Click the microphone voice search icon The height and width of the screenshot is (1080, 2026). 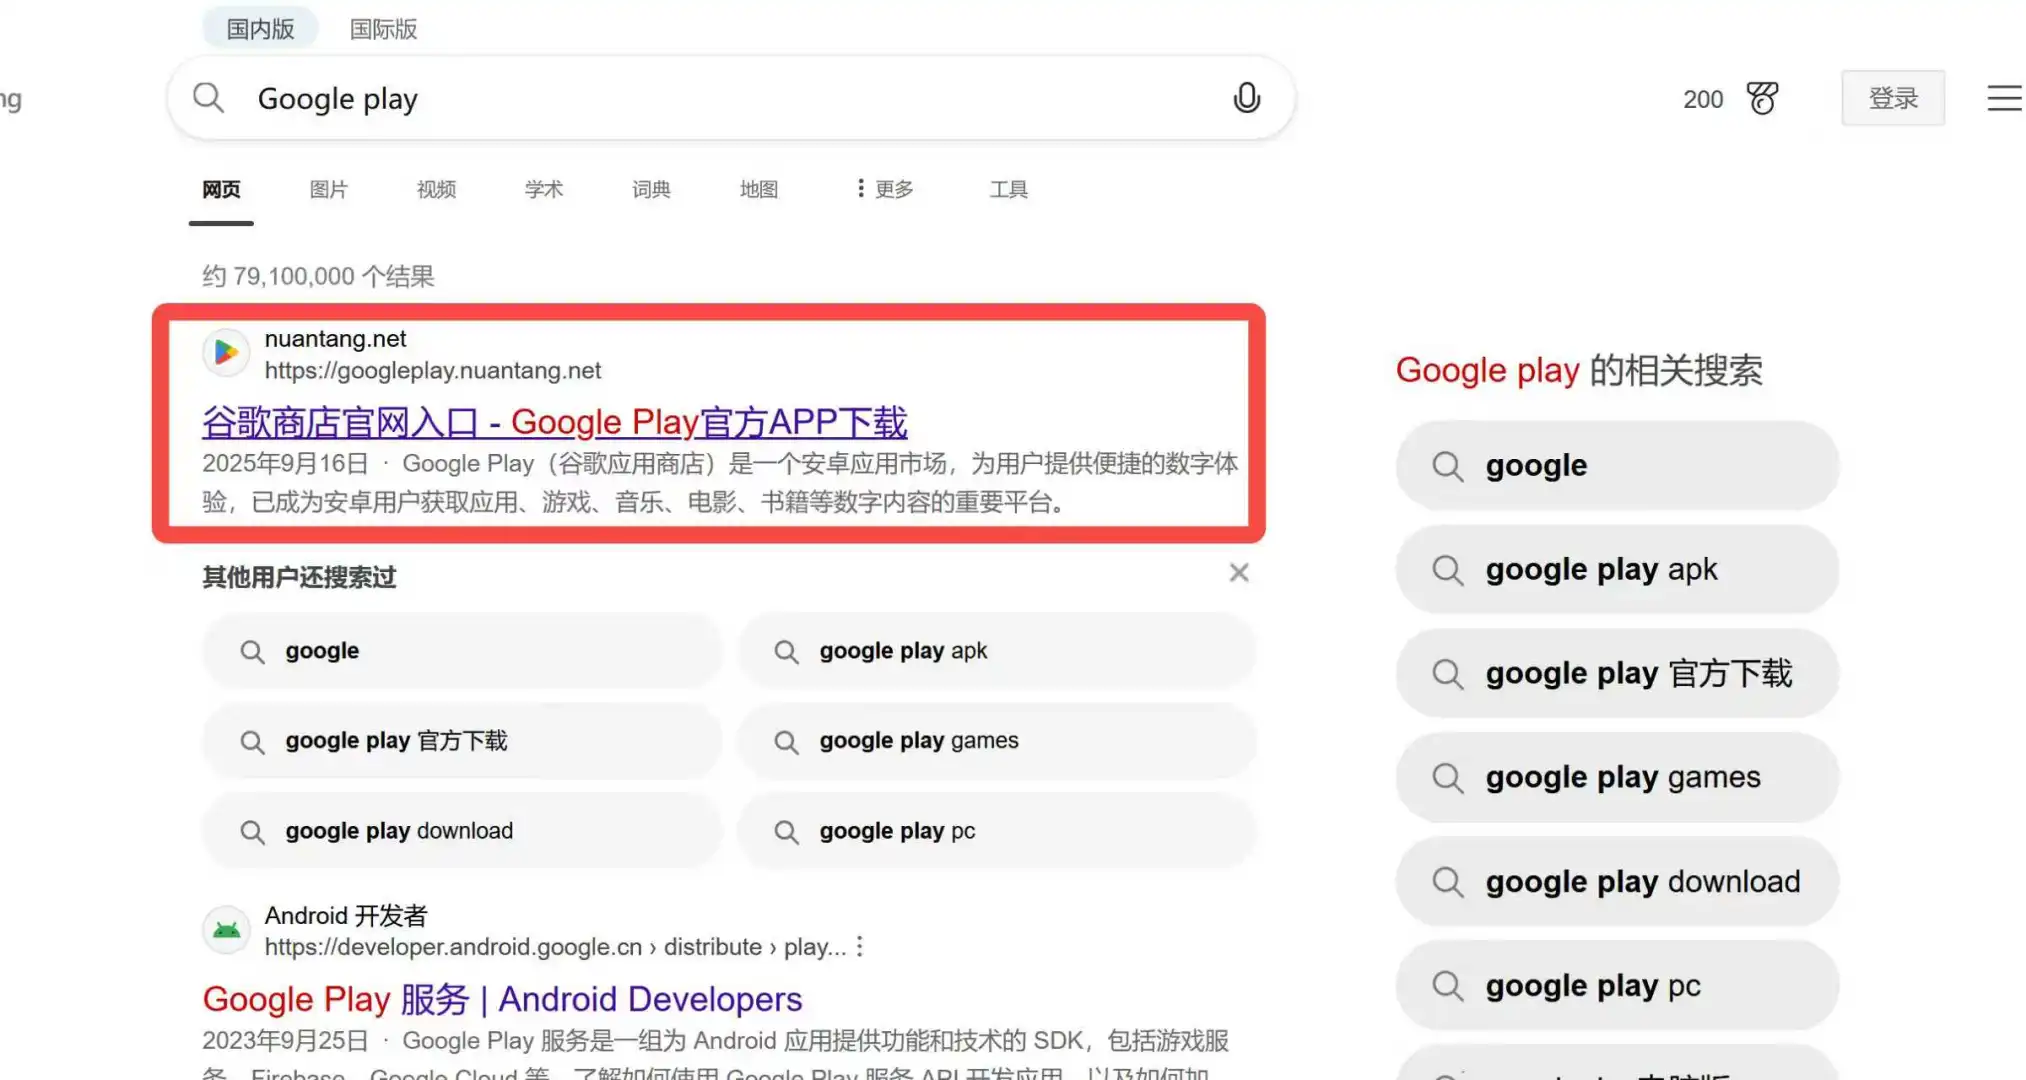(1246, 98)
